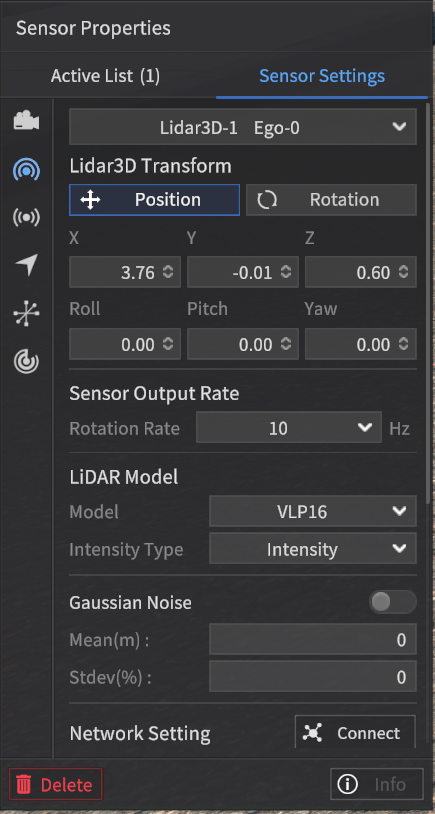Click the Stdev(%) input field
This screenshot has height=814, width=435.
pos(312,676)
